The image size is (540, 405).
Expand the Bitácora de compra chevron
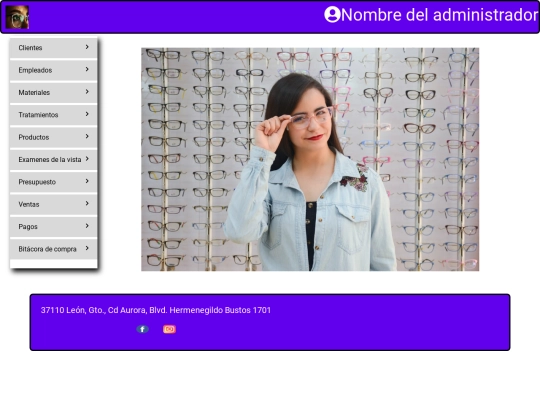(87, 248)
